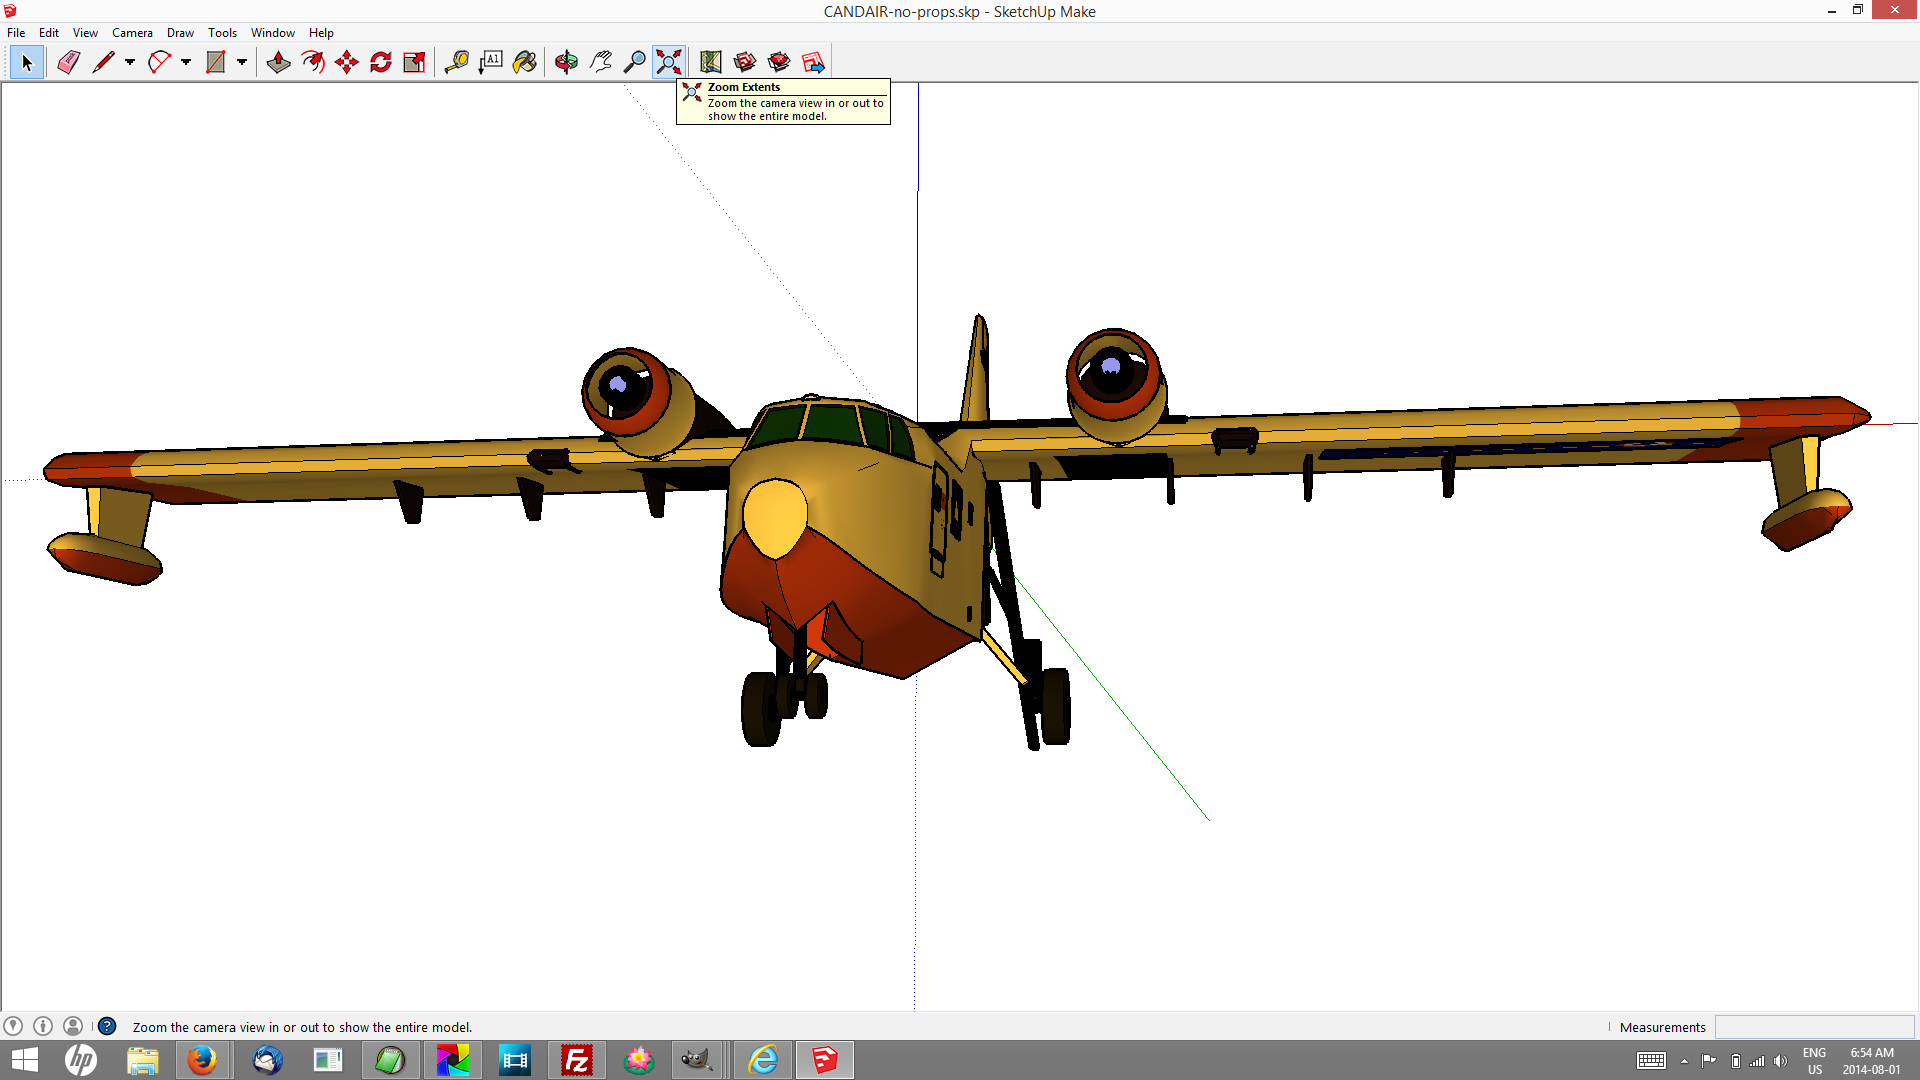Activate the Push/Pull tool
This screenshot has height=1080, width=1920.
279,62
